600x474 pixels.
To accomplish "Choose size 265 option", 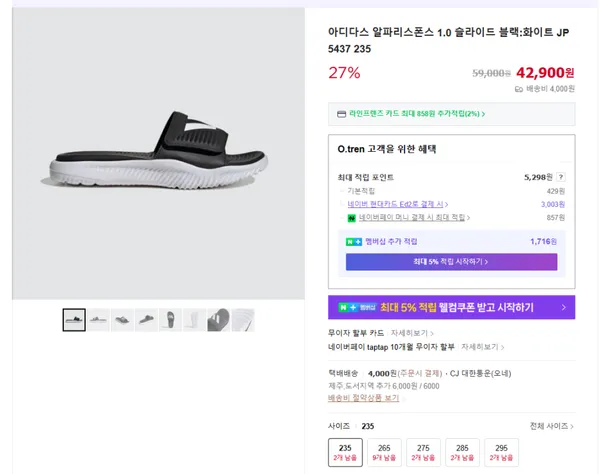I will pos(384,452).
